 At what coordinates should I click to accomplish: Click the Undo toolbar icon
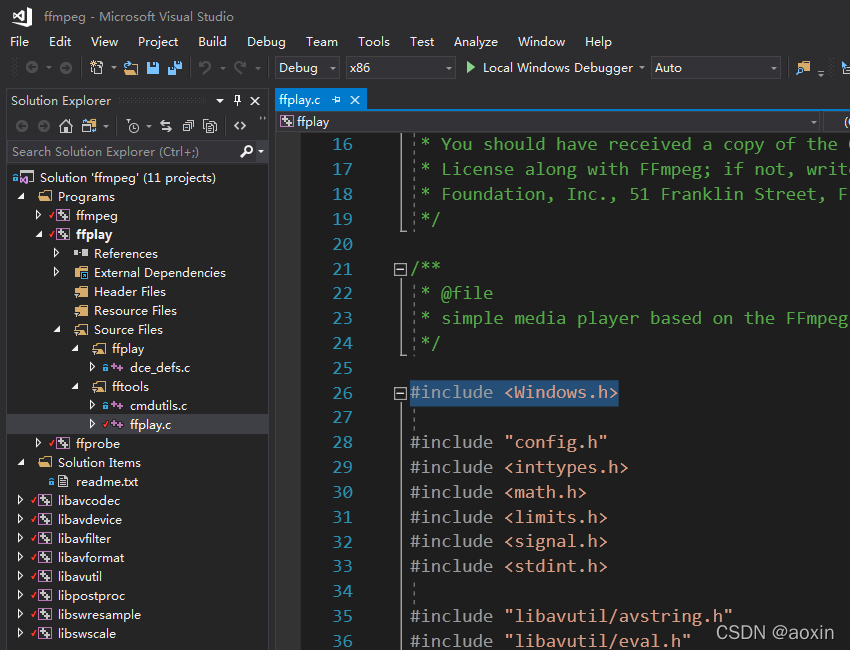point(205,68)
